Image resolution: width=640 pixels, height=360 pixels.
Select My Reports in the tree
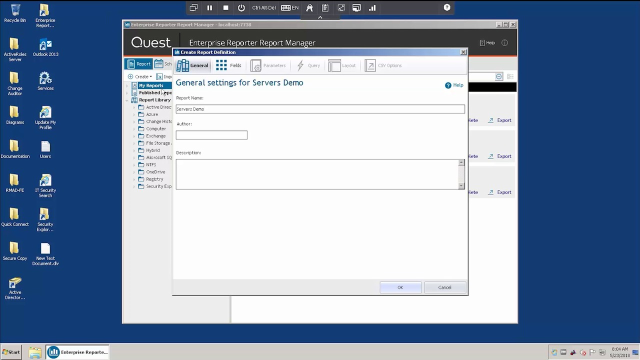pyautogui.click(x=151, y=85)
